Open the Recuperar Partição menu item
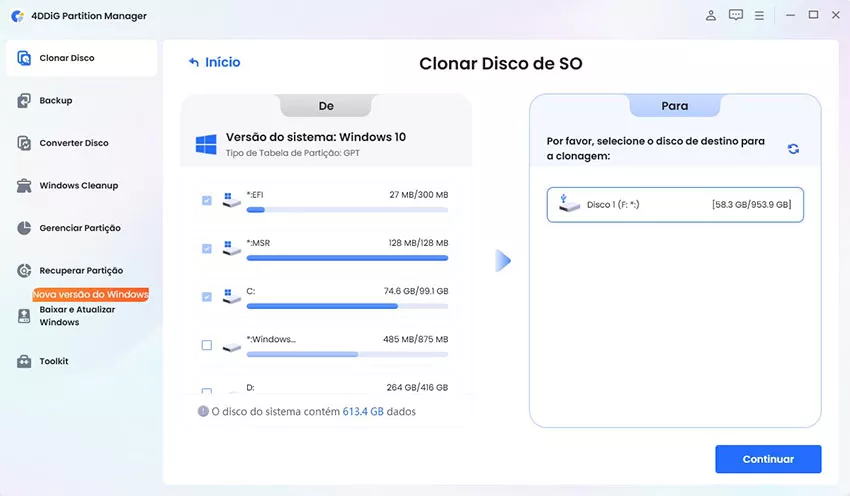Image resolution: width=850 pixels, height=496 pixels. [81, 270]
